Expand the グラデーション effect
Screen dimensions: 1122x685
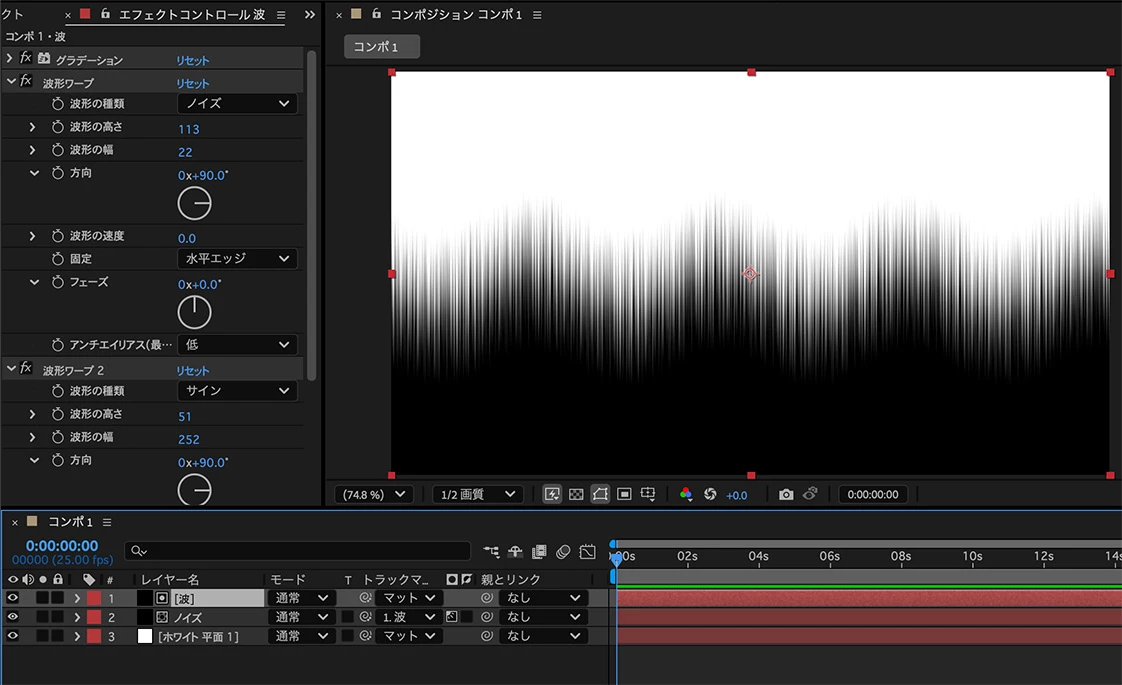point(9,58)
